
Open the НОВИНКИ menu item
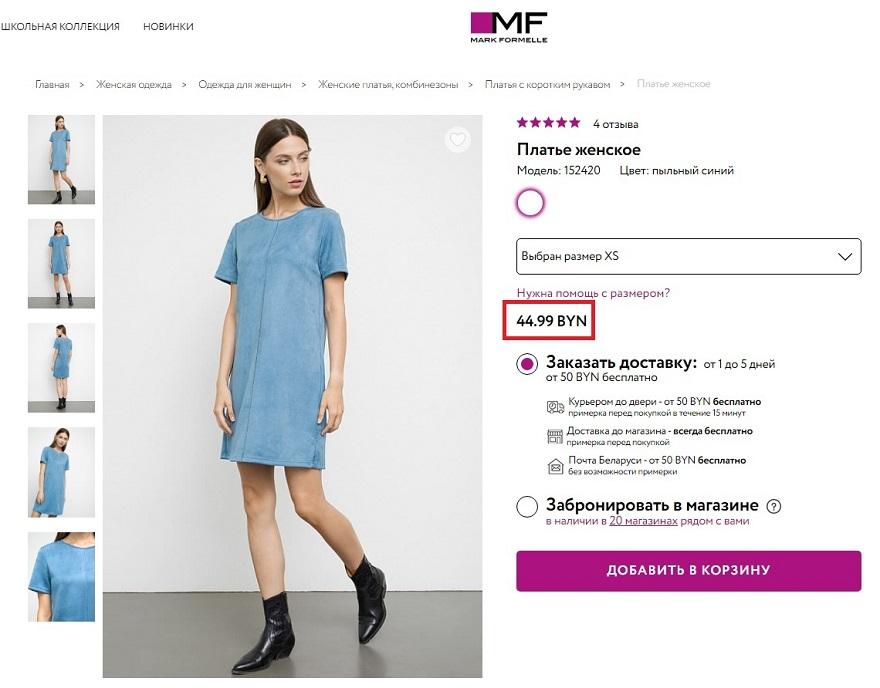(x=168, y=27)
